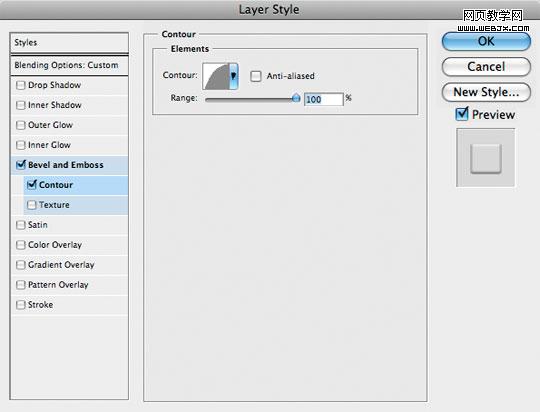Select the Gradient Overlay label
This screenshot has height=412, width=540.
[x=61, y=265]
